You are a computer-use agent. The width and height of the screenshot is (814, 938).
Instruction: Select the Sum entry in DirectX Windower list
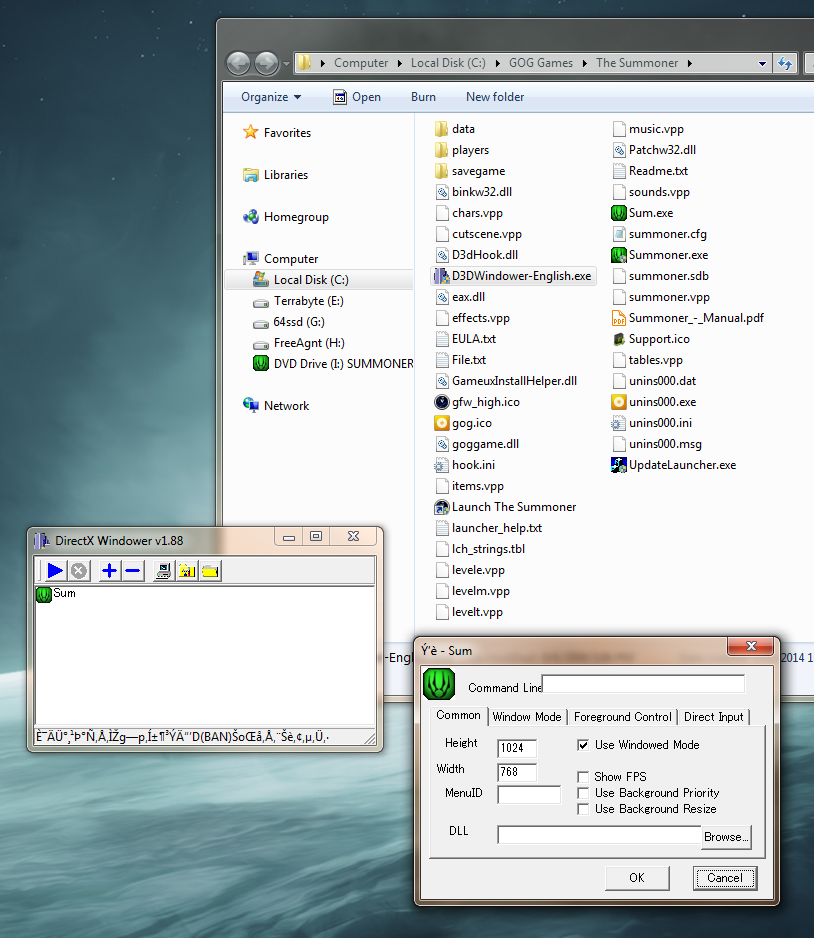(x=56, y=593)
